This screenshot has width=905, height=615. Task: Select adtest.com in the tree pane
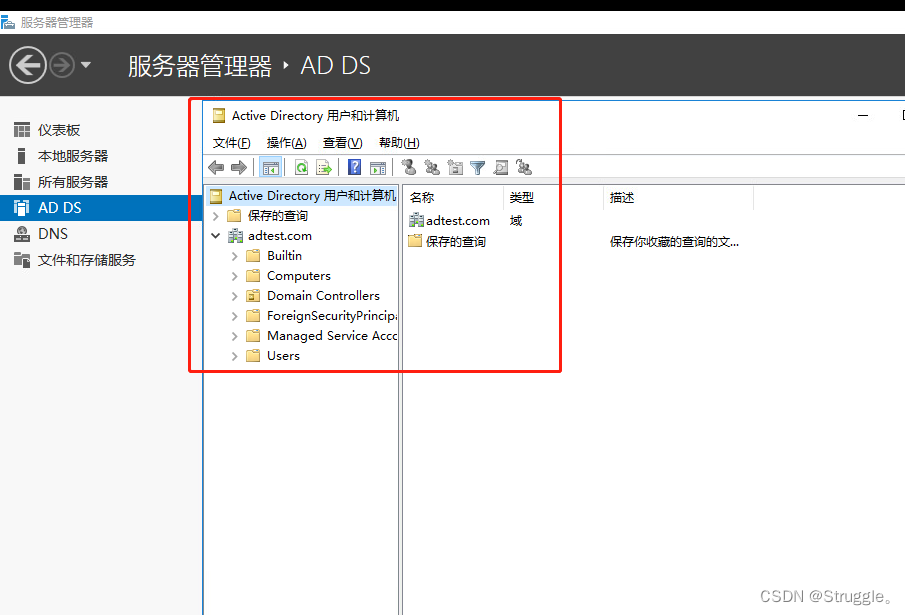coord(279,236)
